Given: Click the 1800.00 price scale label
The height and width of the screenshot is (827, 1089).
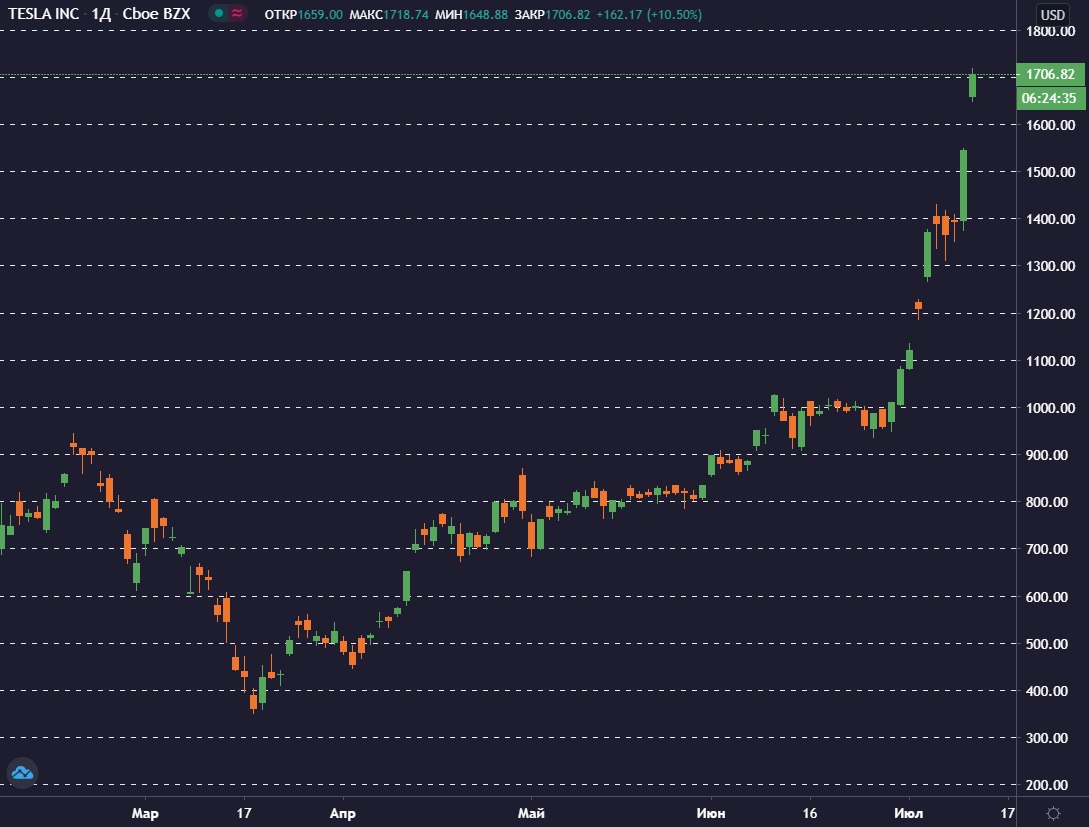Looking at the screenshot, I should (1050, 31).
